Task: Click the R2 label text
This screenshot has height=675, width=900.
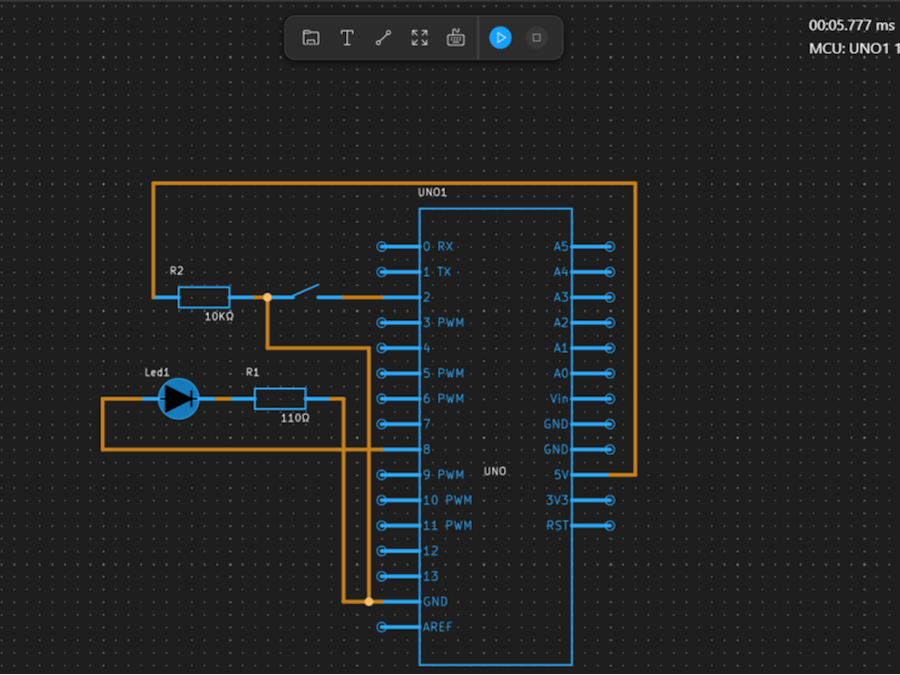Action: pos(176,271)
